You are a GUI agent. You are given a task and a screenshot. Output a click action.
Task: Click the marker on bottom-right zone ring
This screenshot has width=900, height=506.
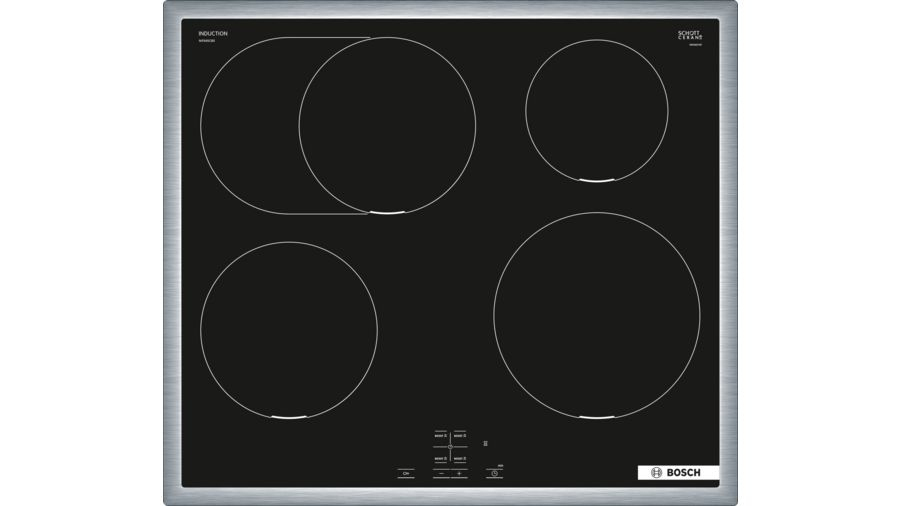[596, 417]
